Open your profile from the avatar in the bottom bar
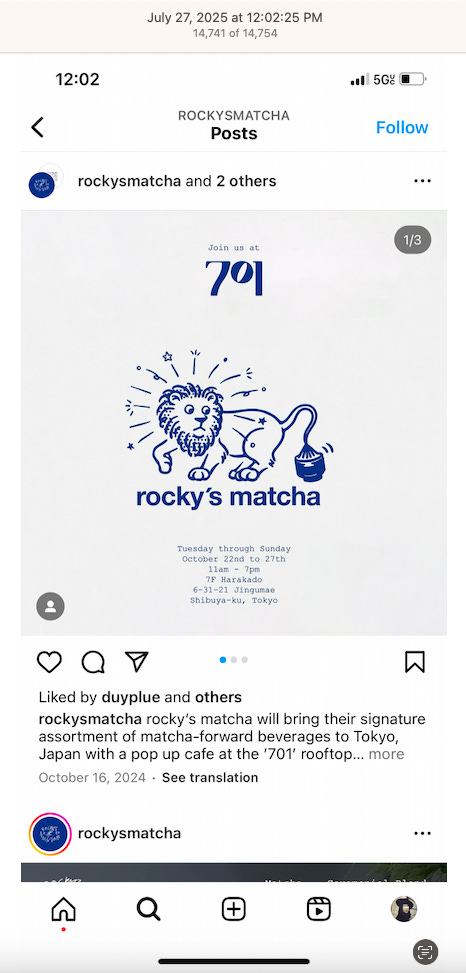The image size is (466, 973). (404, 909)
